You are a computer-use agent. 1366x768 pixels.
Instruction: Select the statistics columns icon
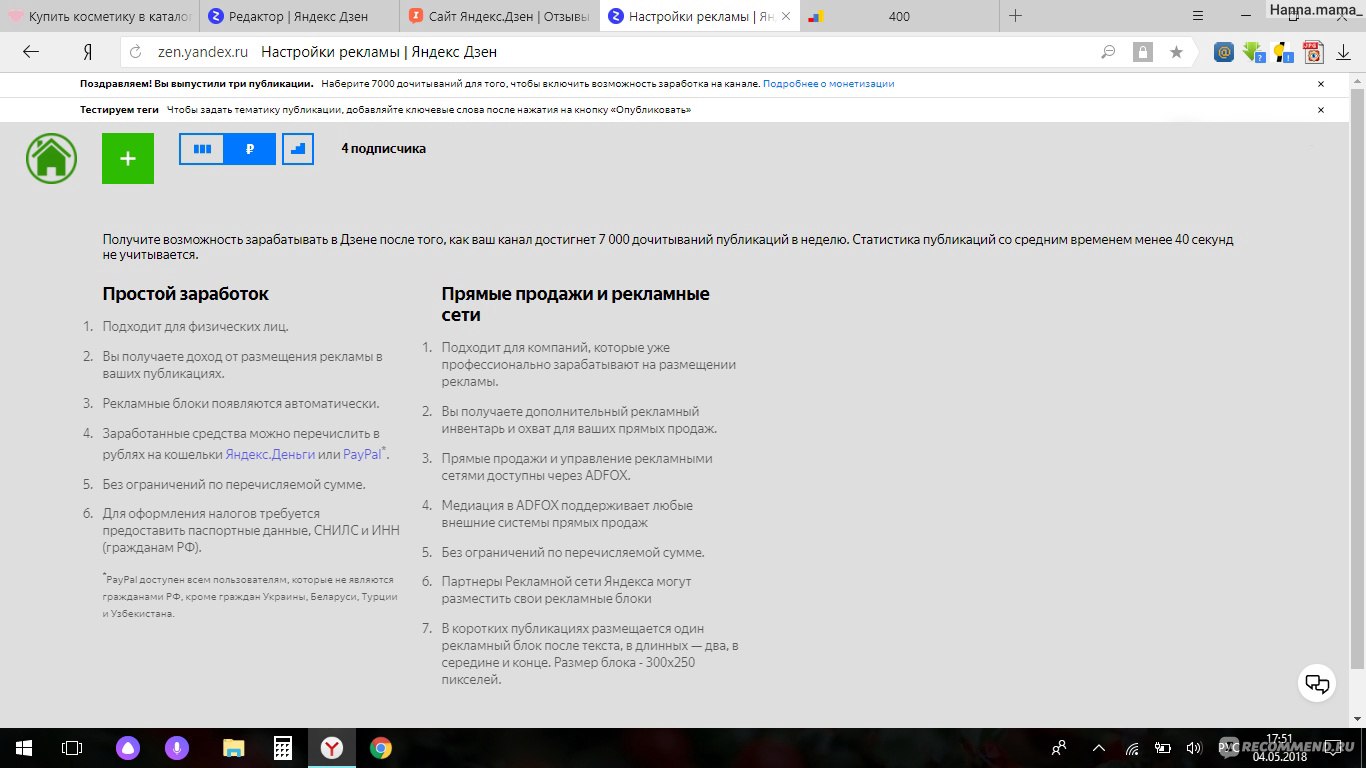point(203,149)
